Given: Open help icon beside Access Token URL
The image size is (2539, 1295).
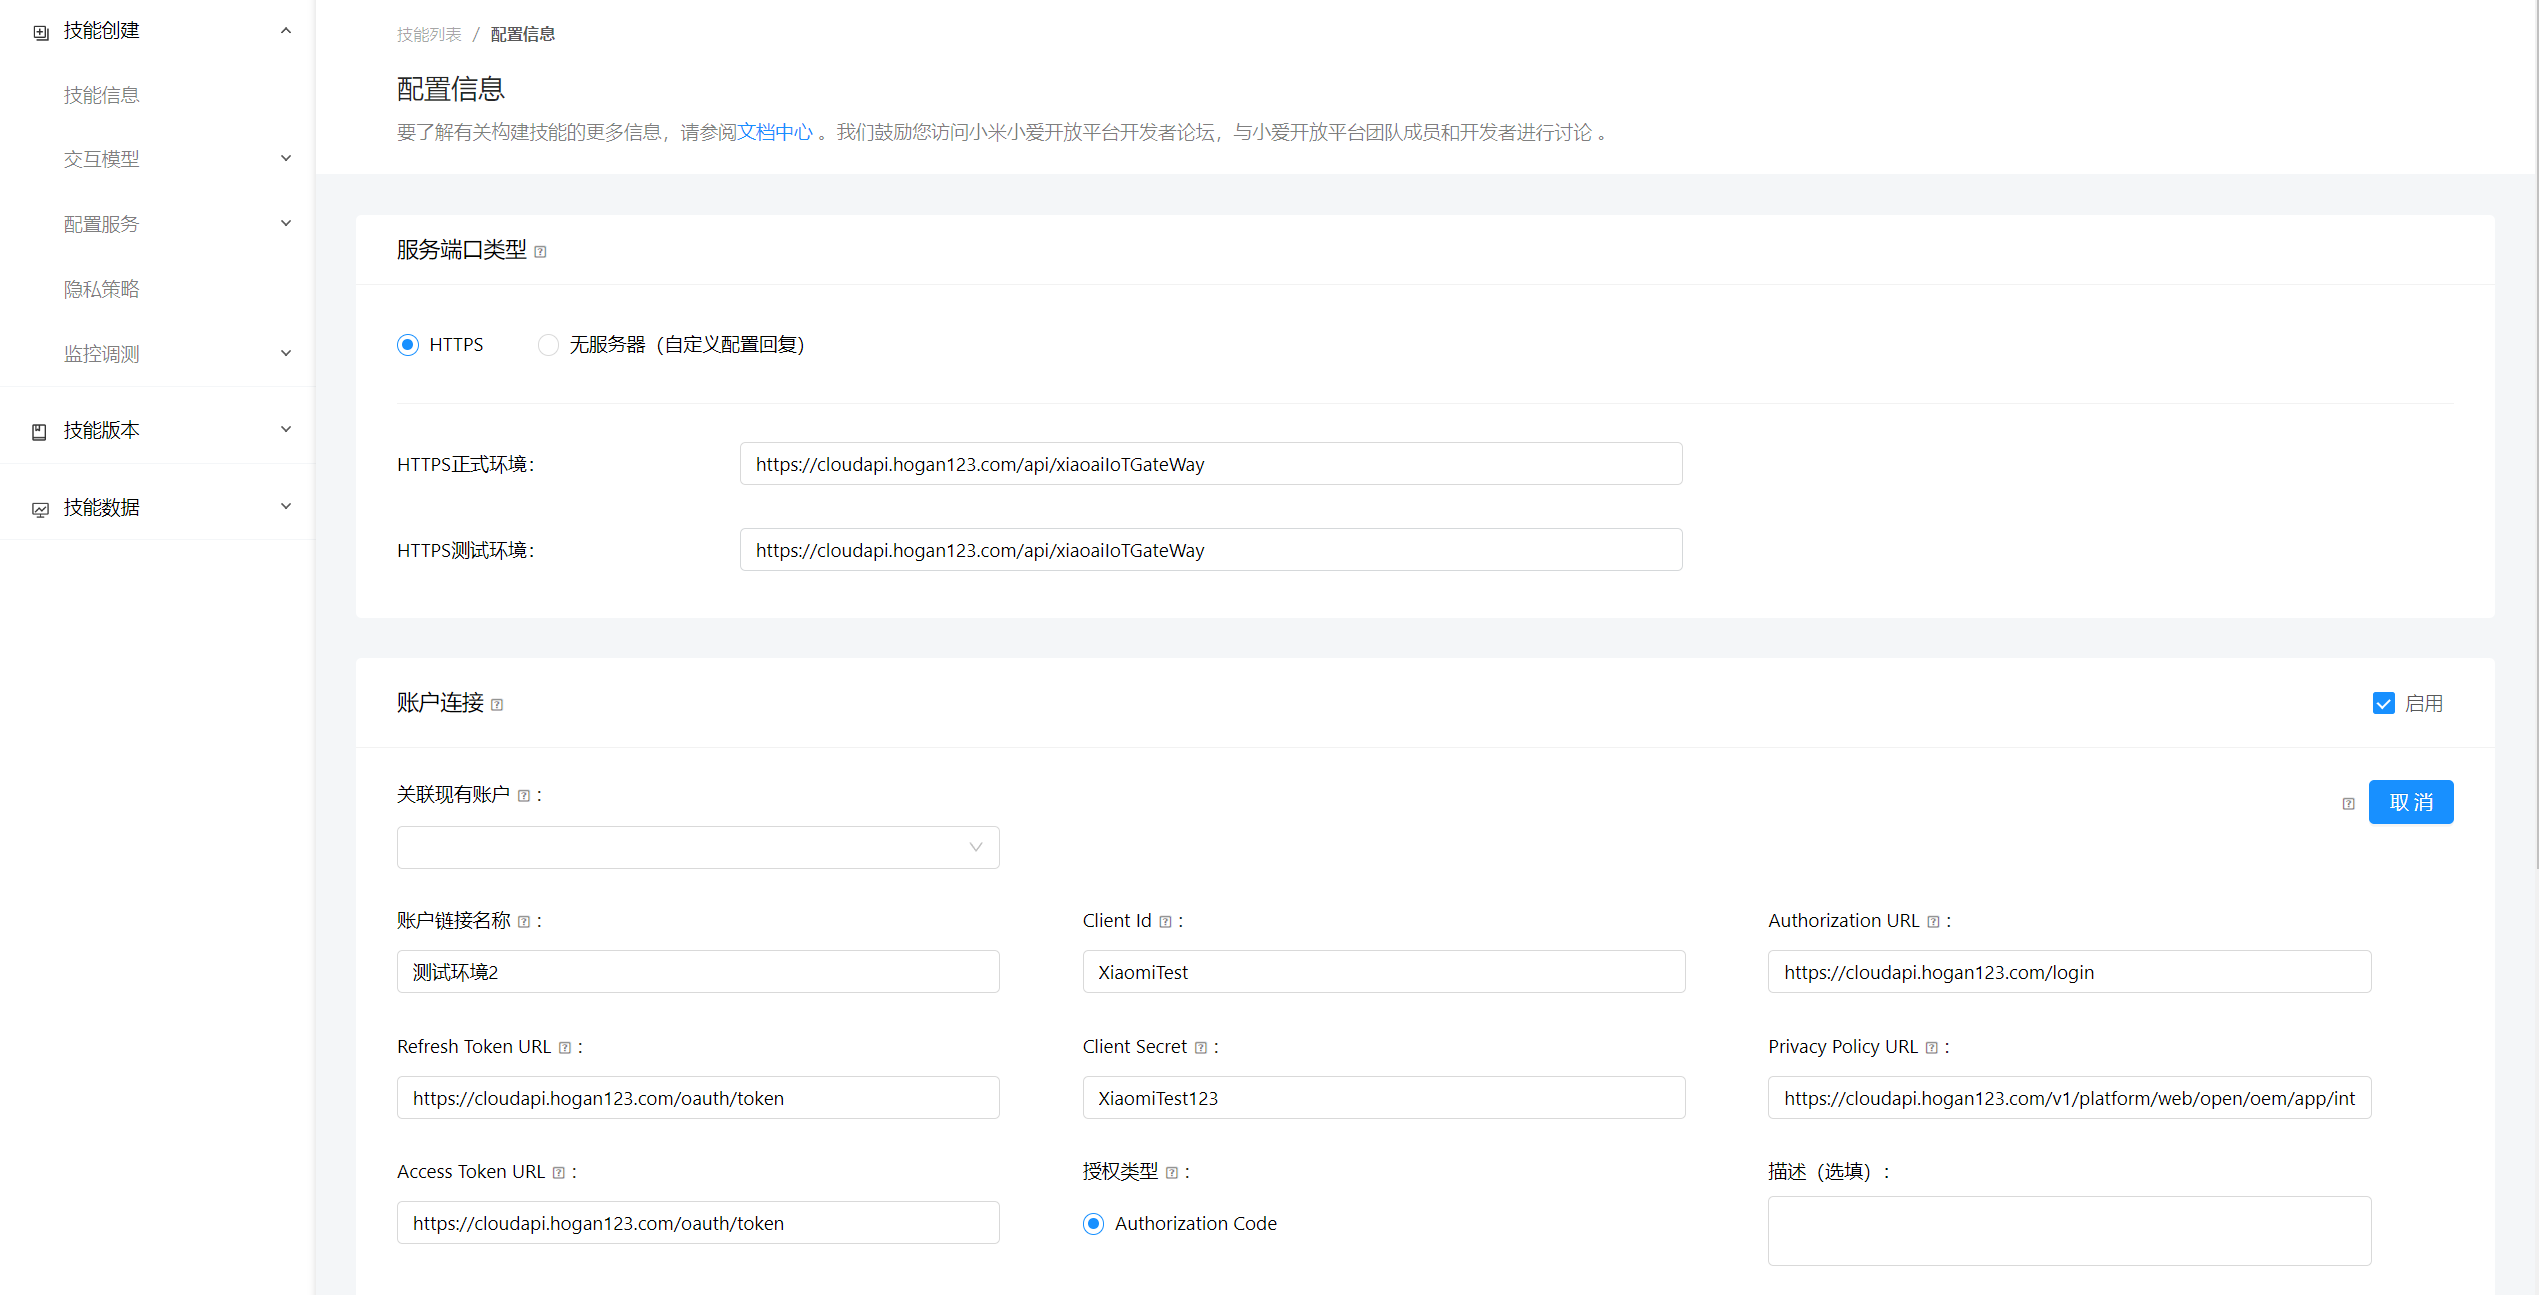Looking at the screenshot, I should click(x=559, y=1172).
